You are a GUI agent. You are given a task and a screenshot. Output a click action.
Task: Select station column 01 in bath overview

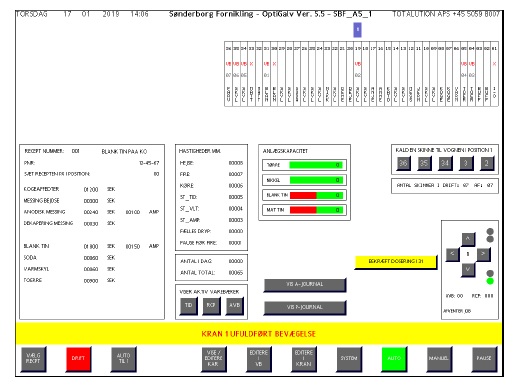tap(494, 74)
